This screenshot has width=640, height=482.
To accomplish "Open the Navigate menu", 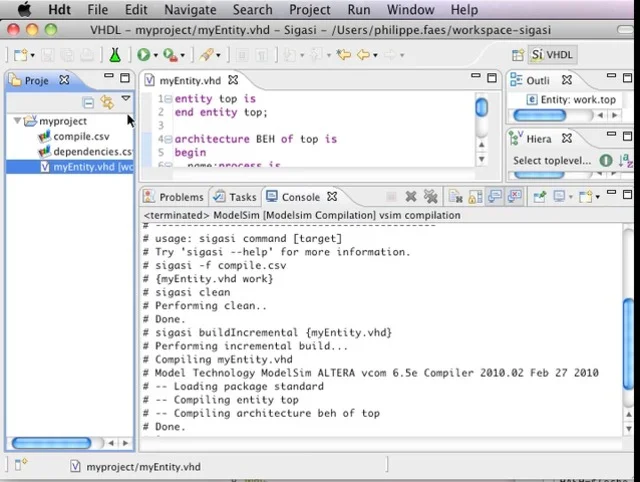I will 190,9.
